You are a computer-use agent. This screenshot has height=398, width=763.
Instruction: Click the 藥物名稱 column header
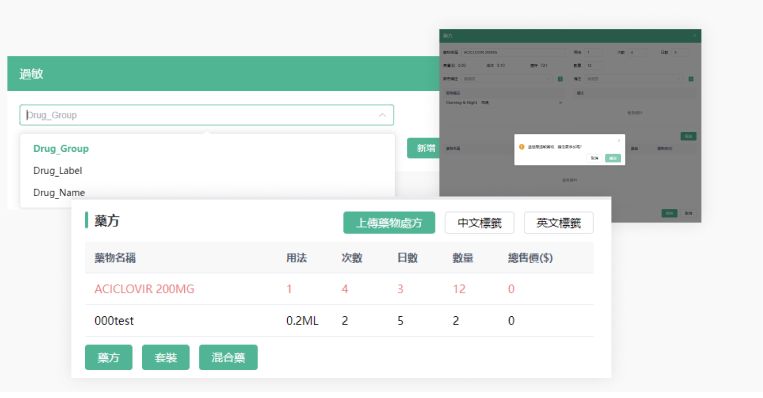[115, 258]
